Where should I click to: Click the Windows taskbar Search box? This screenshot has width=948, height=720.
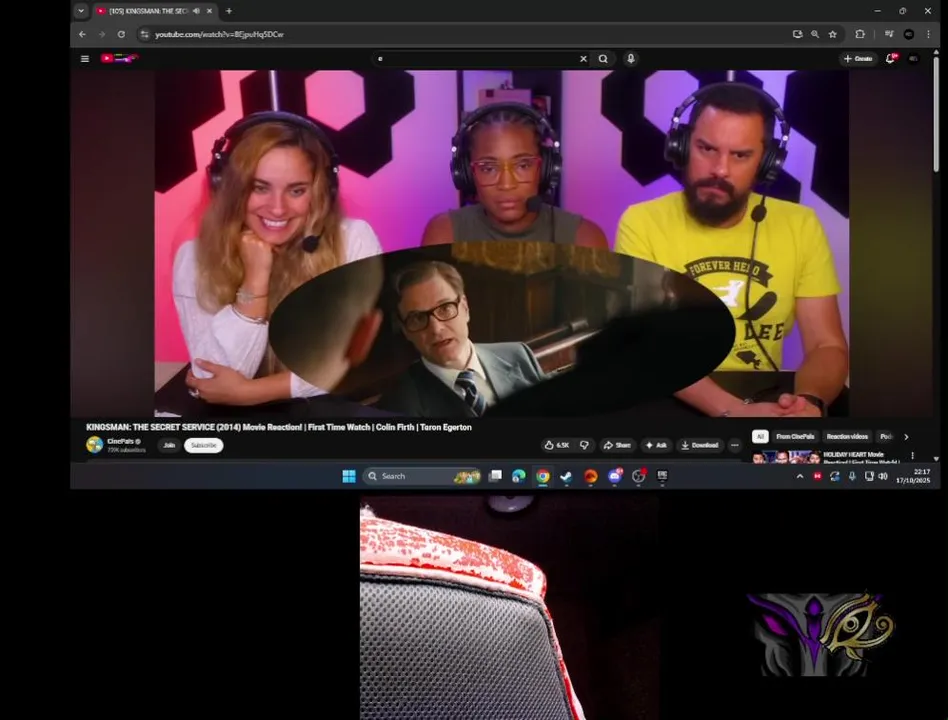(x=421, y=476)
